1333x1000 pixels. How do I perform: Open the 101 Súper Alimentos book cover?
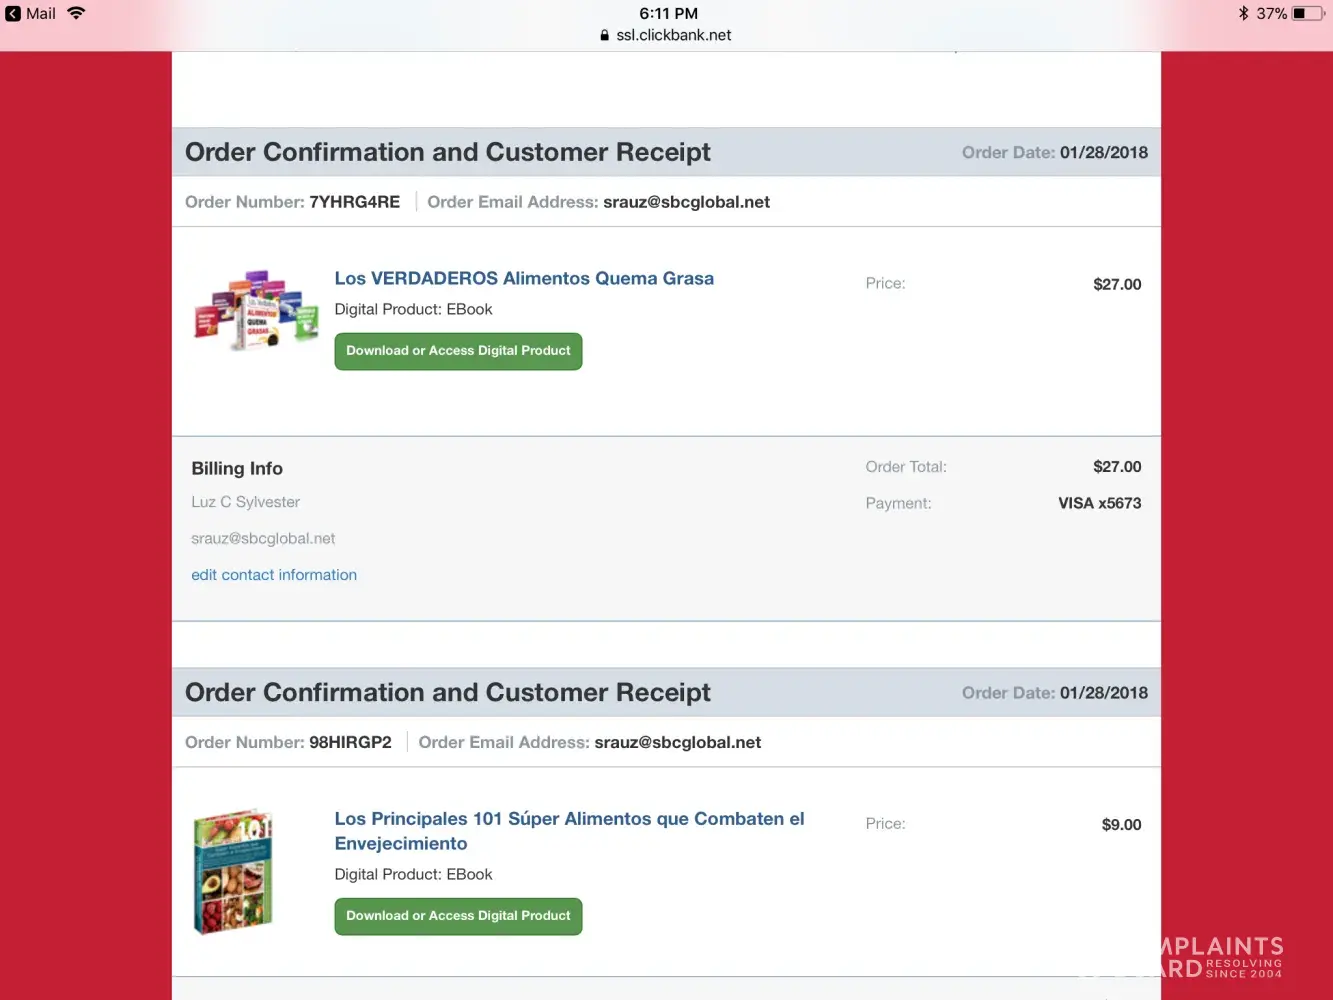tap(233, 872)
